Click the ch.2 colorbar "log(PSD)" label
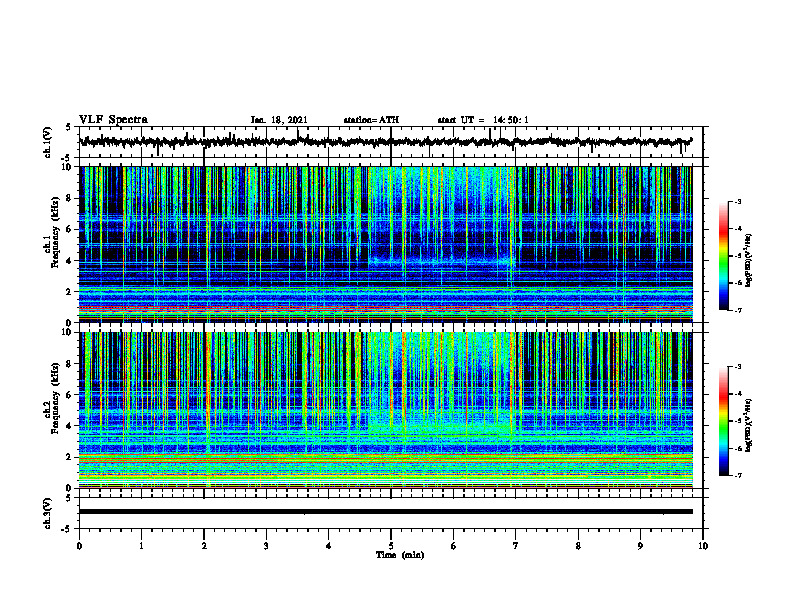This screenshot has height=612, width=792. click(749, 424)
